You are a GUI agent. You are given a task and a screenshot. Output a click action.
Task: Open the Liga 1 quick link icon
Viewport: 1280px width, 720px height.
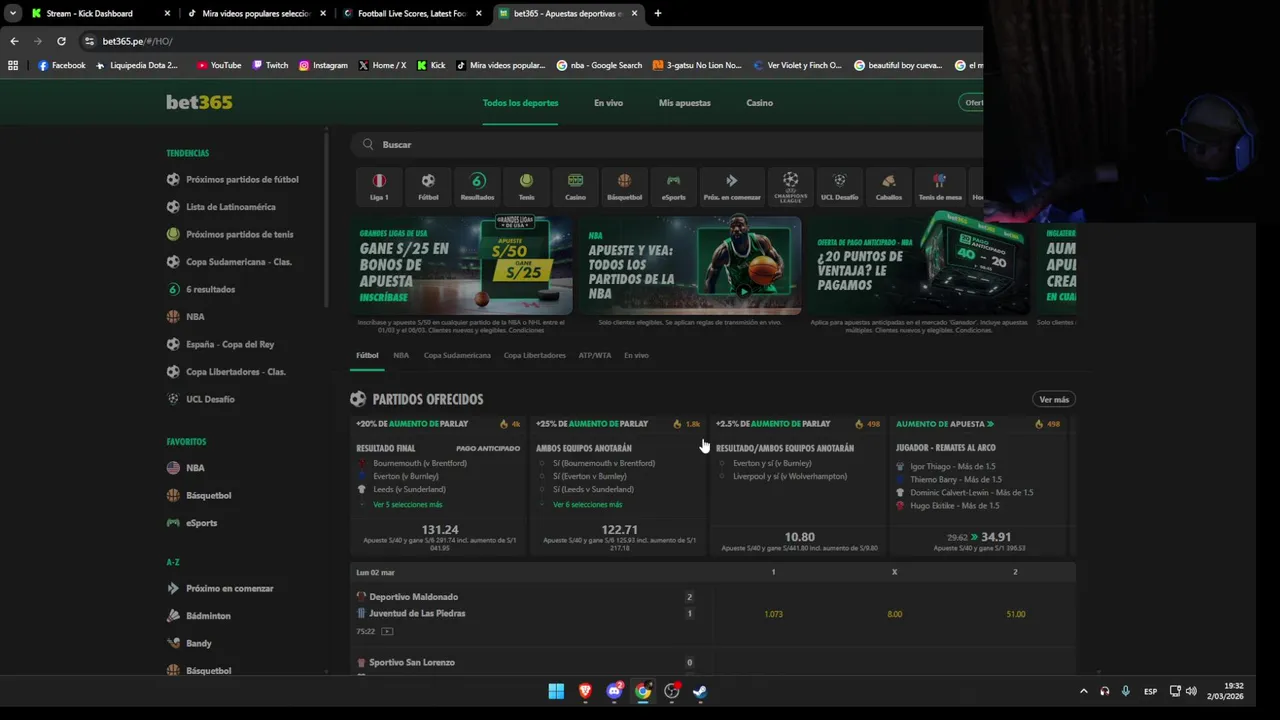[x=379, y=186]
